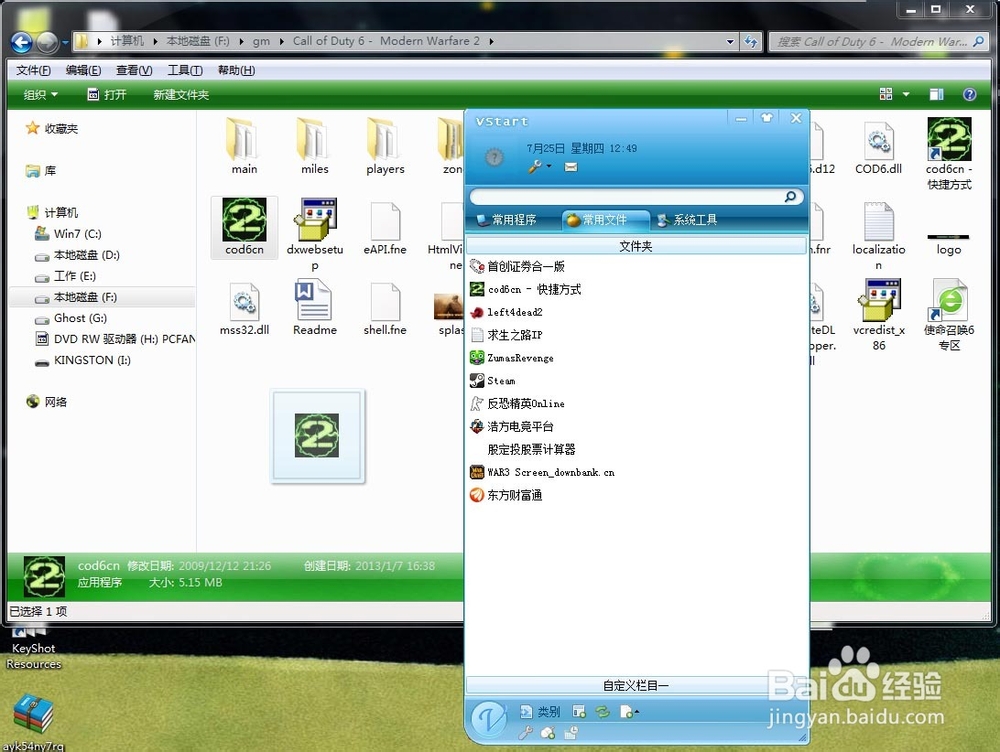Click the mouse-add icon in VStart footer
This screenshot has width=1000, height=752.
(x=548, y=733)
